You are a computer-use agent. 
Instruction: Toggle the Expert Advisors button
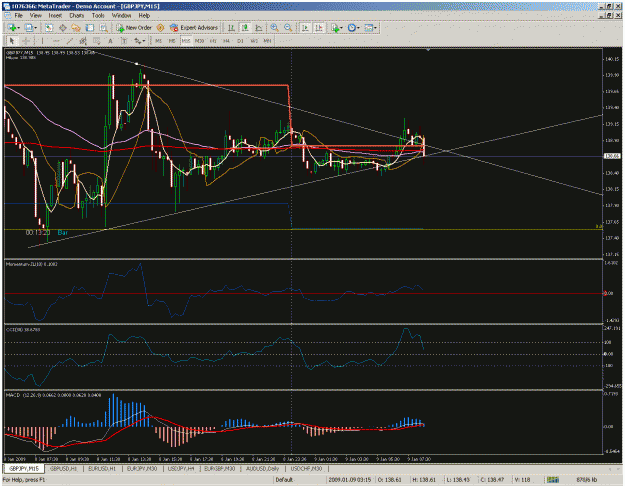pos(194,28)
